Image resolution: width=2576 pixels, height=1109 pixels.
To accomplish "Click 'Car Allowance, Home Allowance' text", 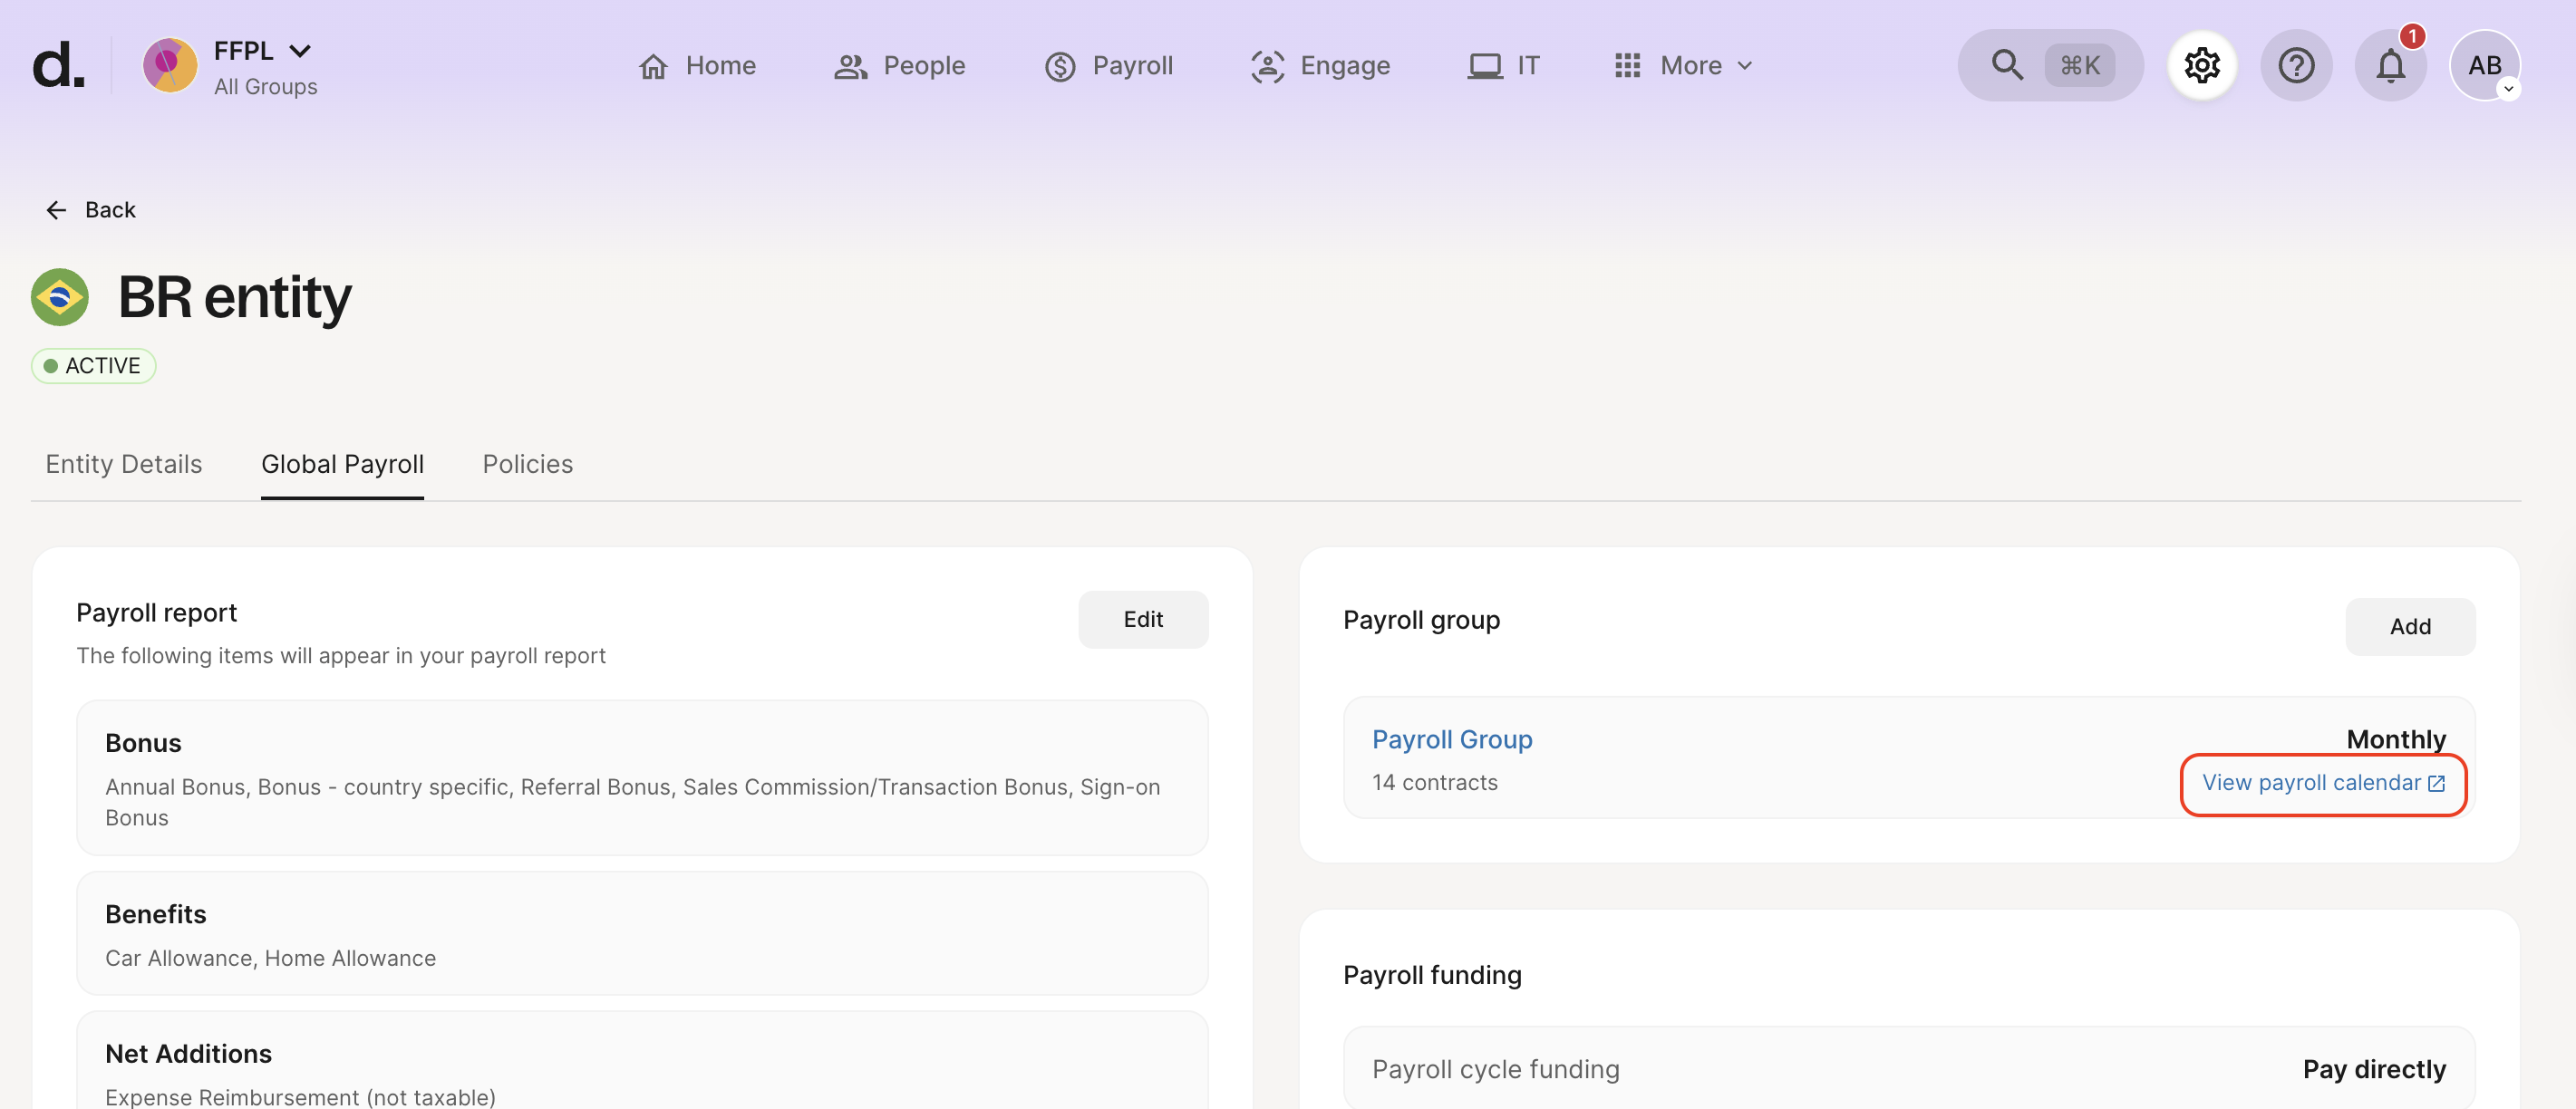I will pyautogui.click(x=270, y=958).
